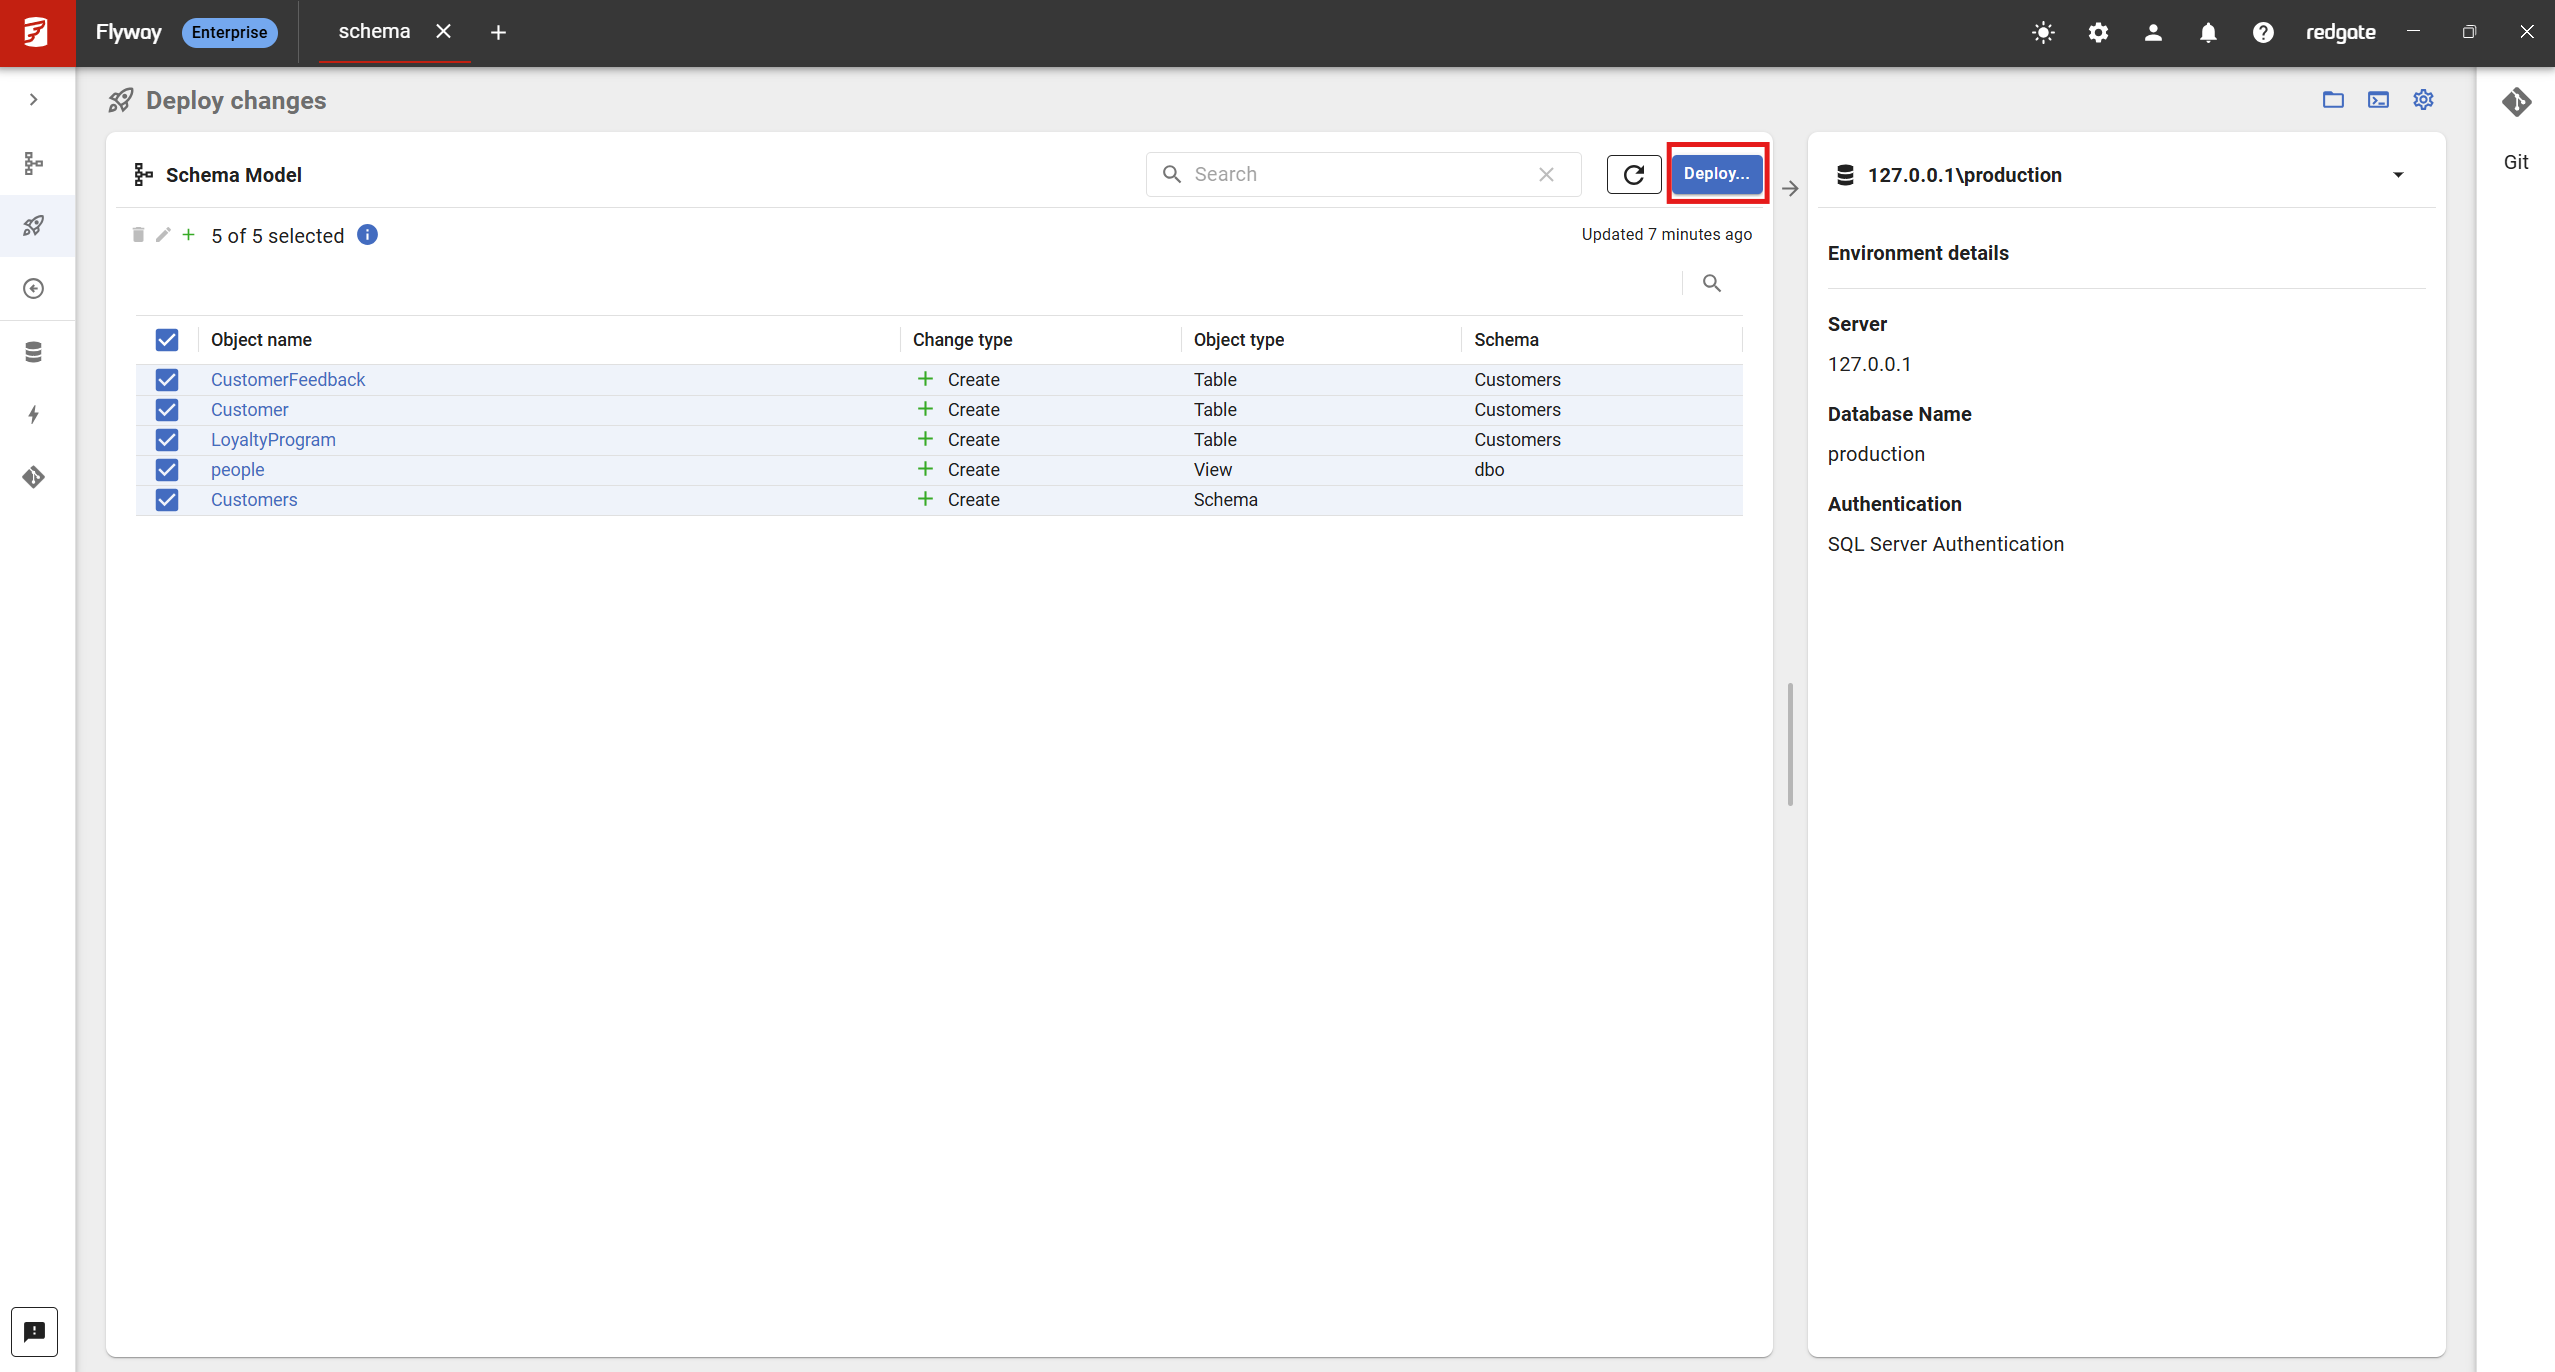Click the lightning bolt sidebar icon

[34, 414]
